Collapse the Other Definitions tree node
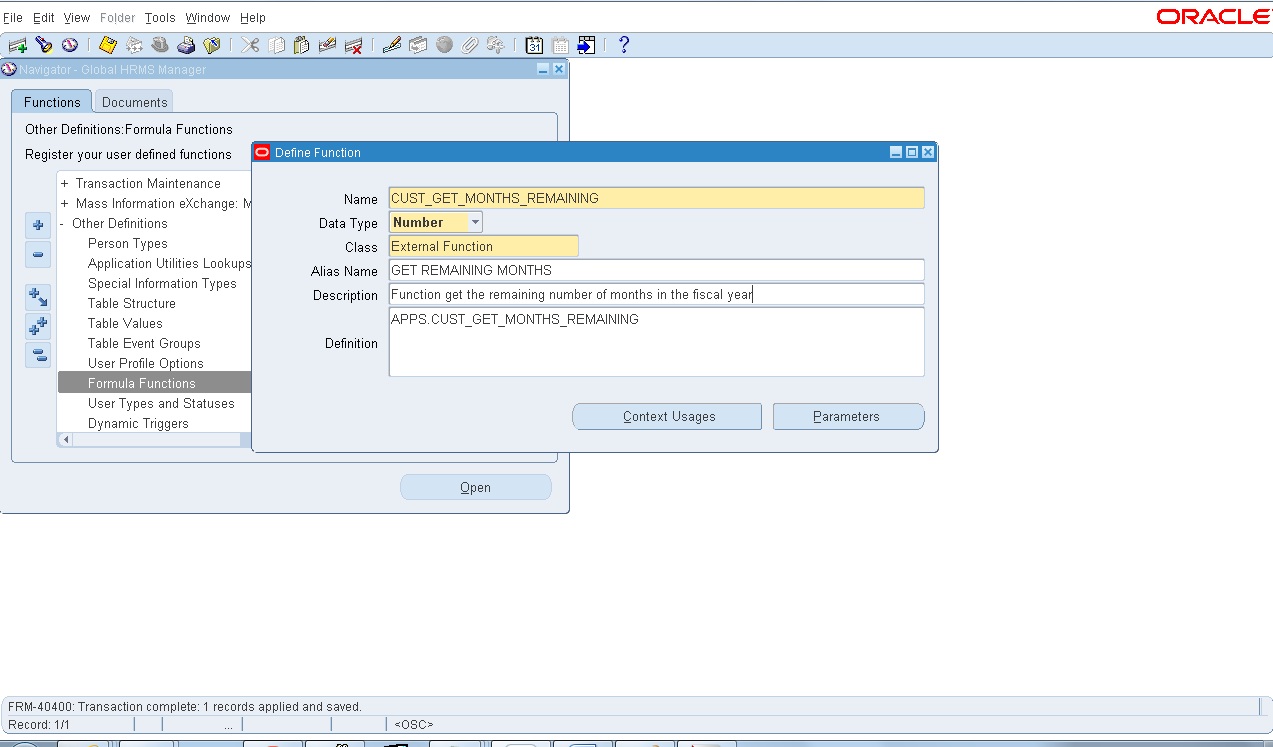Screen dimensions: 1273x747 pos(62,224)
